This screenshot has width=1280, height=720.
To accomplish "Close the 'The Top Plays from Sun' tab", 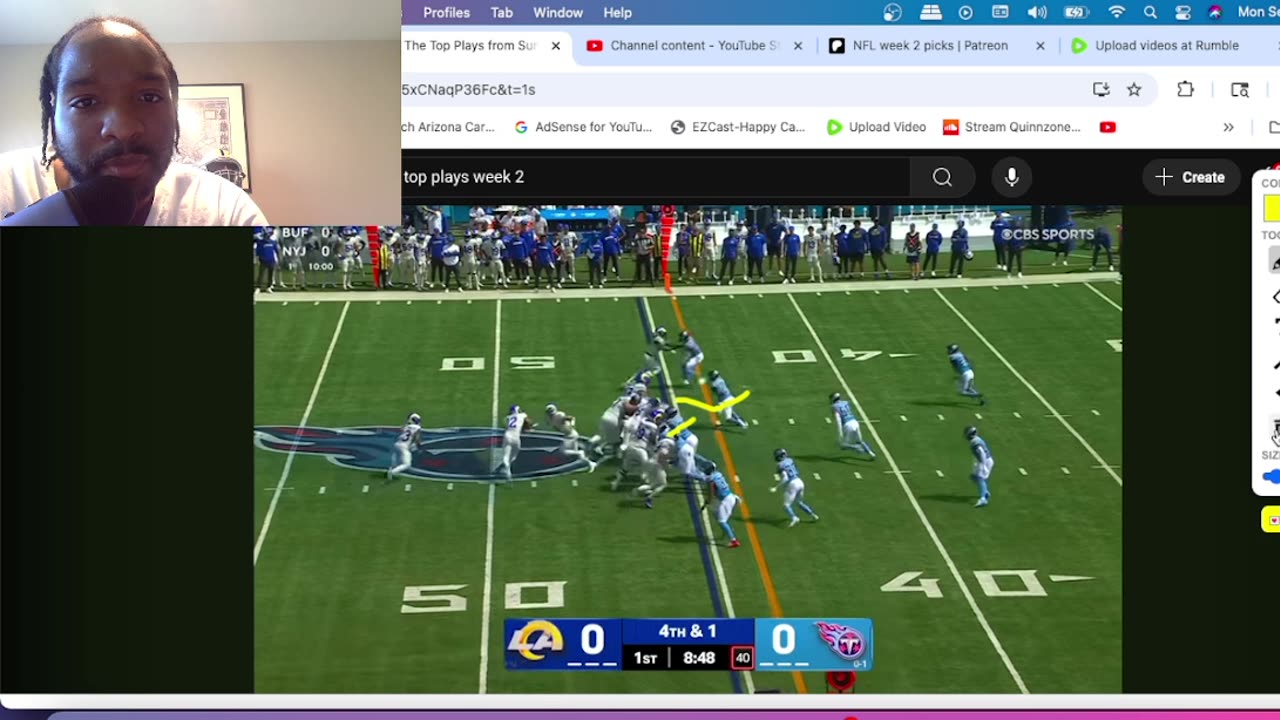I will pyautogui.click(x=556, y=45).
